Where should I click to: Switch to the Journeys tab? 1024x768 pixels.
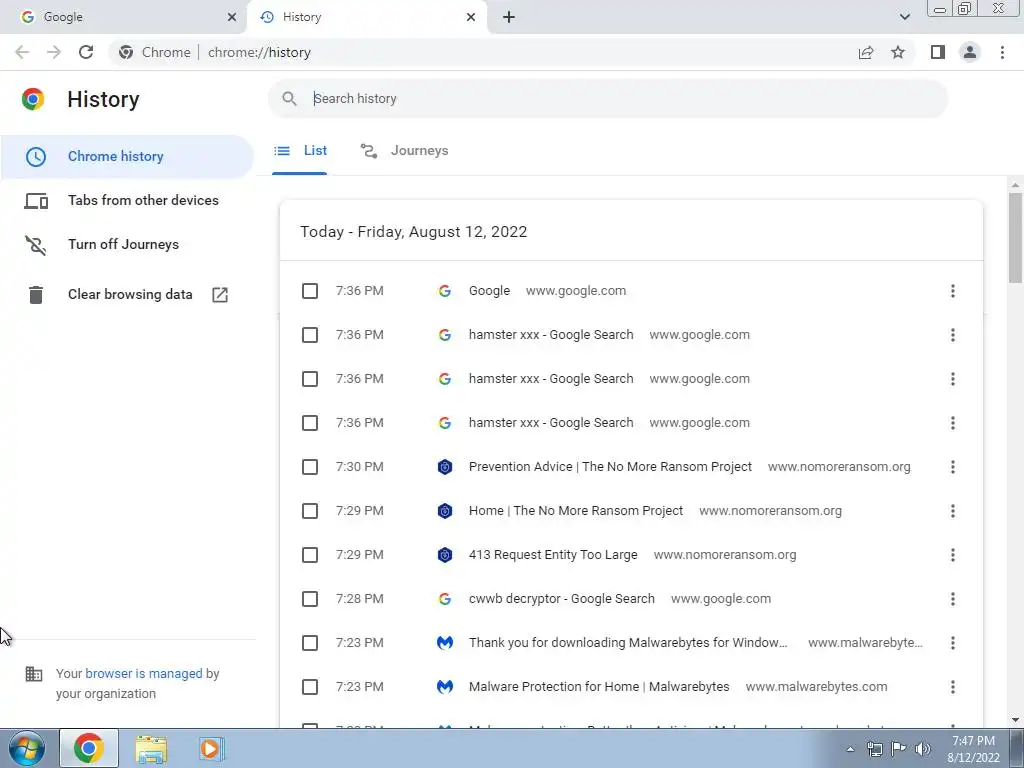pos(404,151)
